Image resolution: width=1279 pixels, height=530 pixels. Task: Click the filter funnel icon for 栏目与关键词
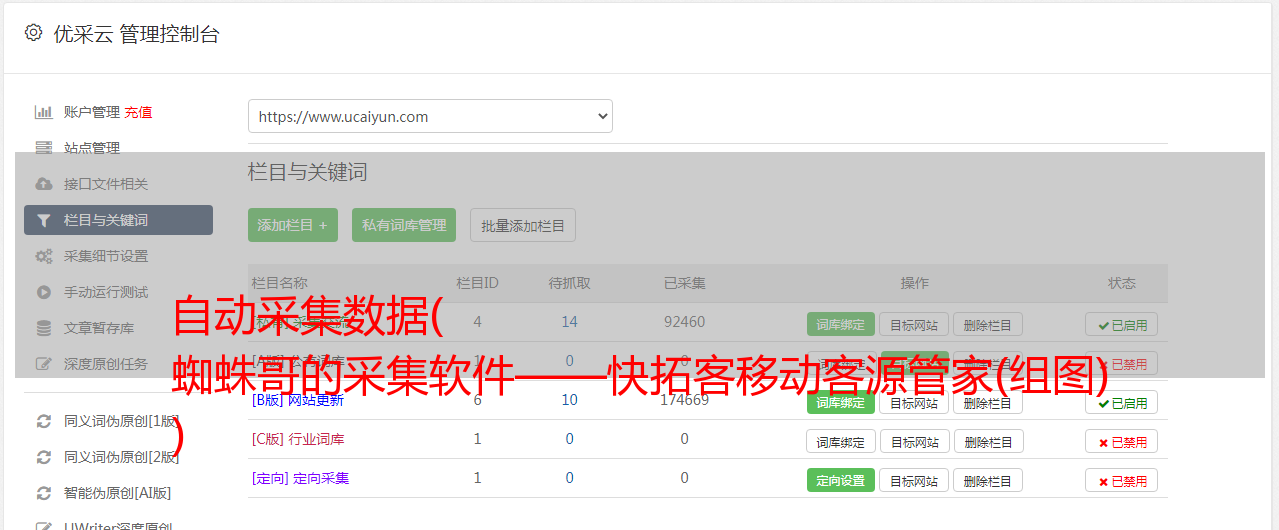click(x=43, y=220)
